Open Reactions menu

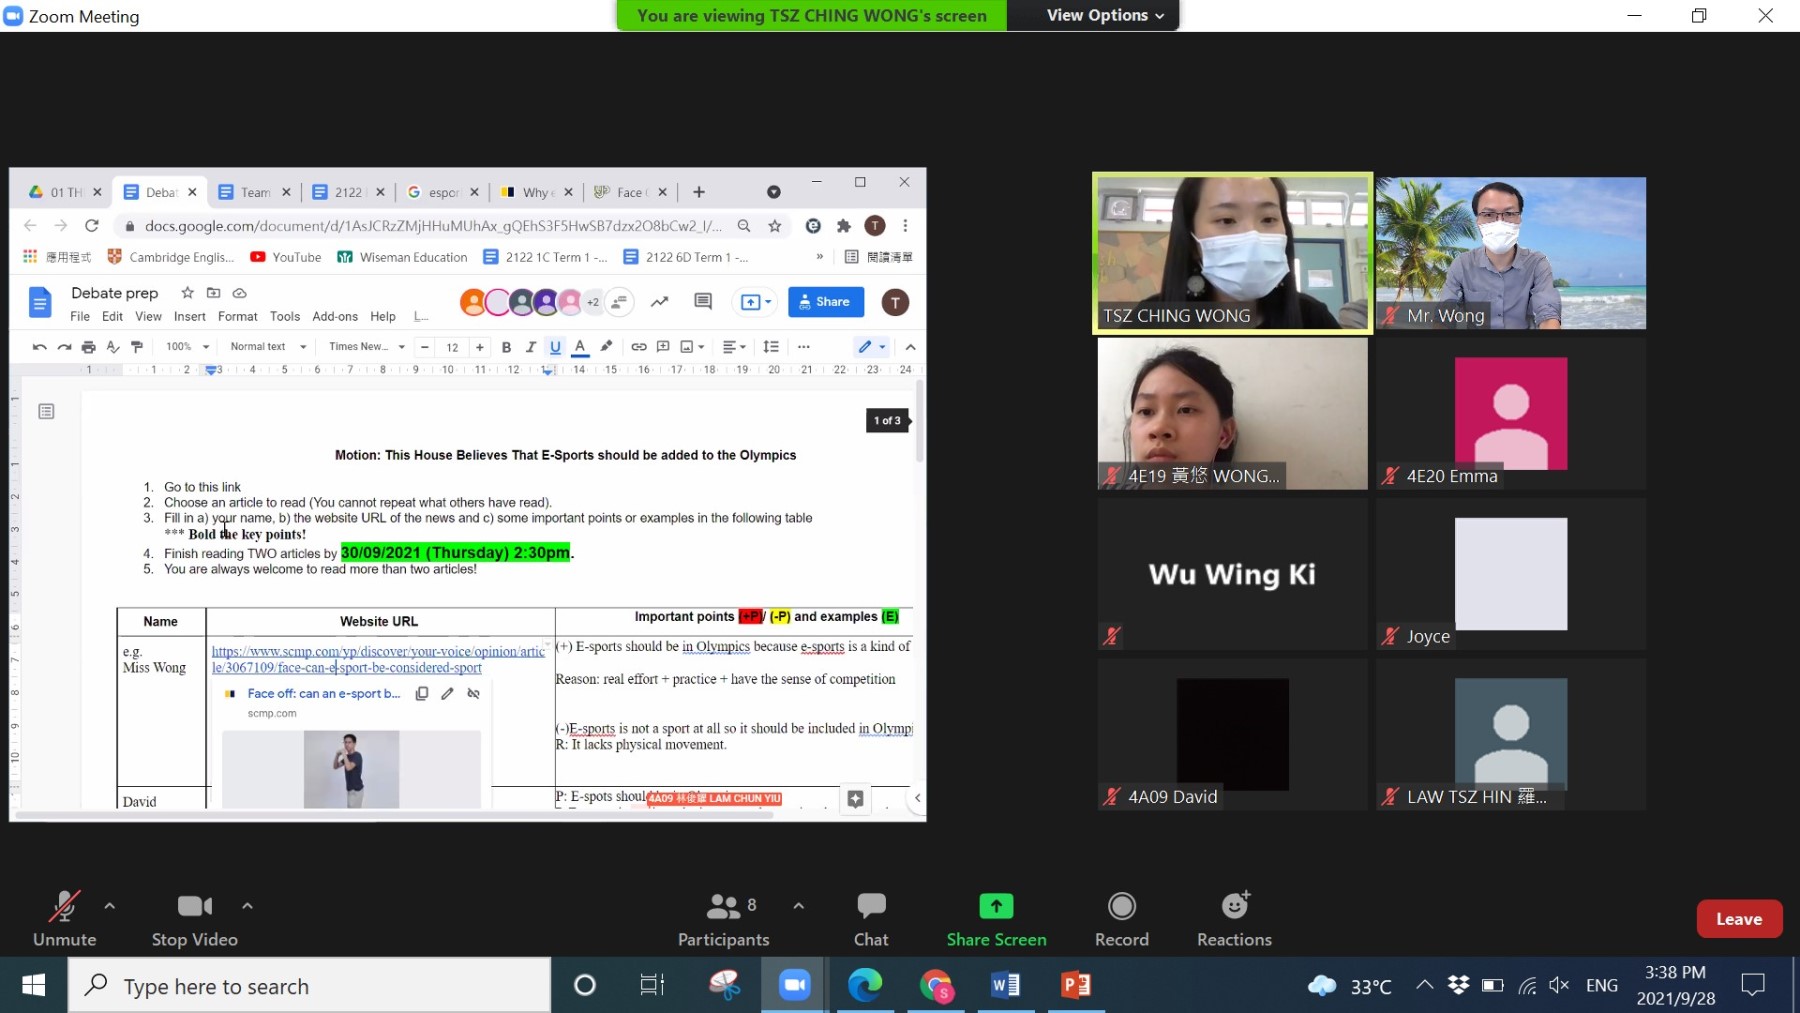(1235, 919)
